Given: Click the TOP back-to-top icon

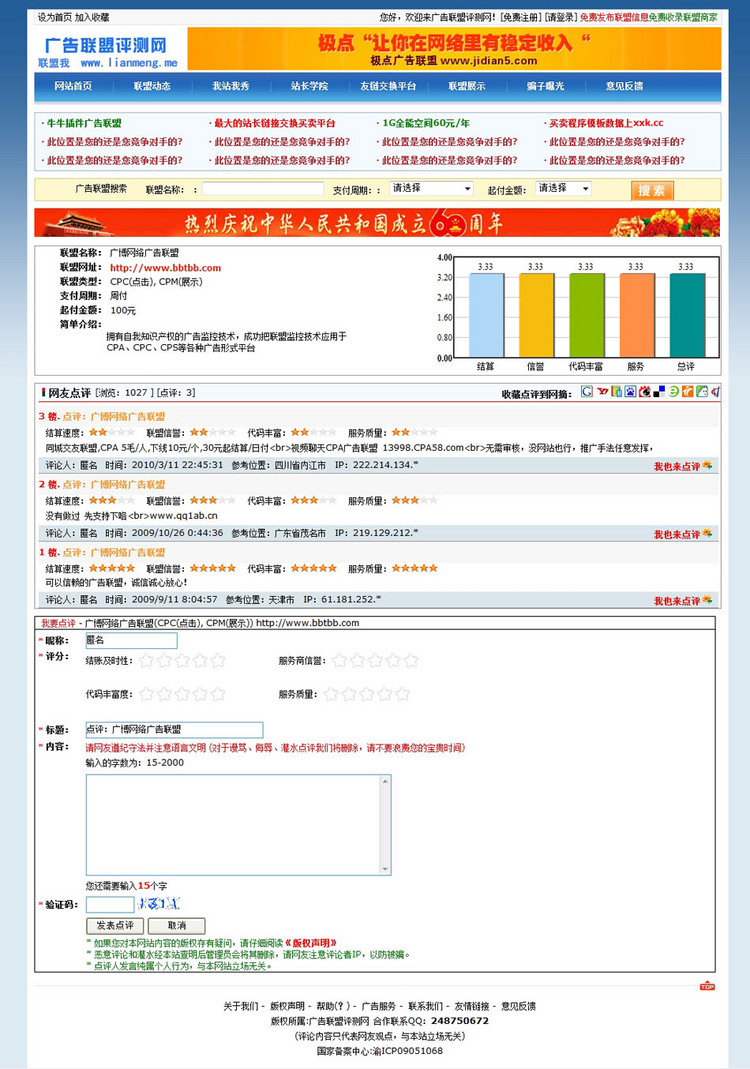Looking at the screenshot, I should click(707, 986).
